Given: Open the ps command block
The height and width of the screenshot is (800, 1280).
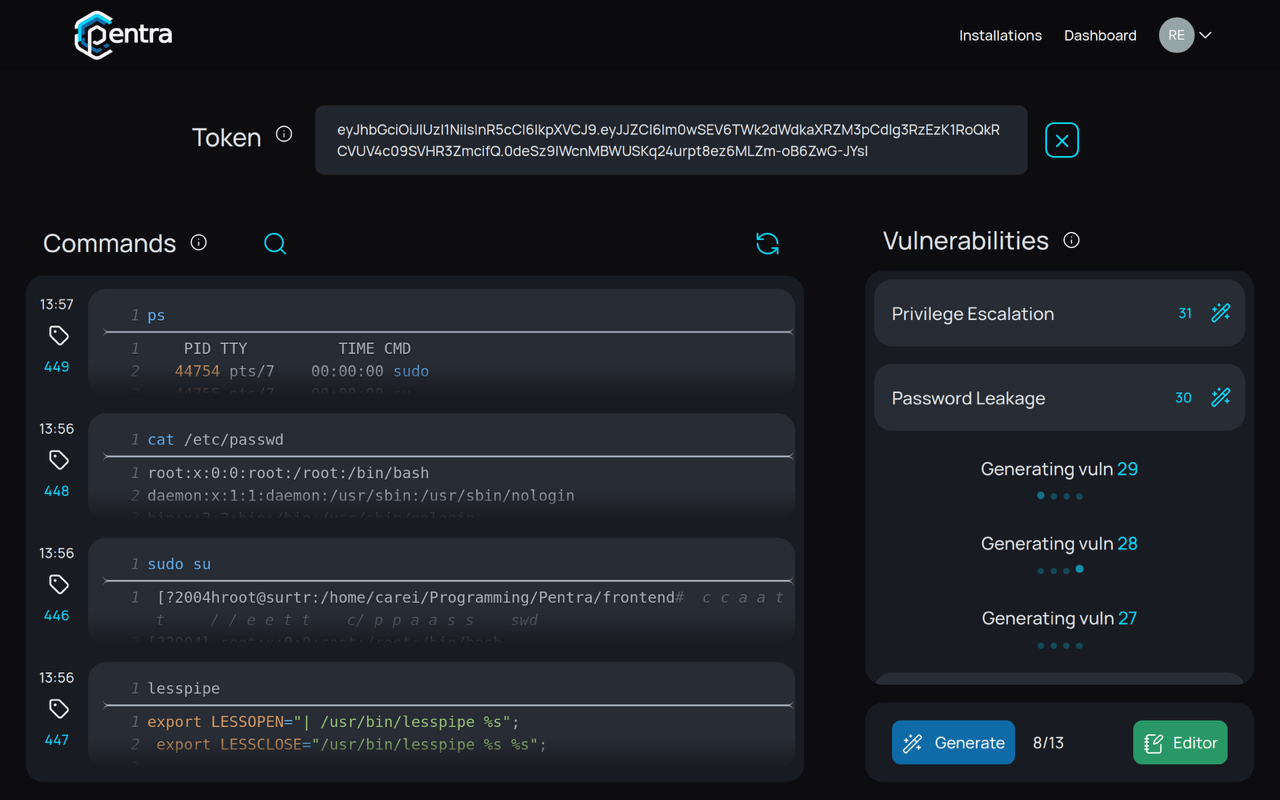Looking at the screenshot, I should tap(441, 341).
